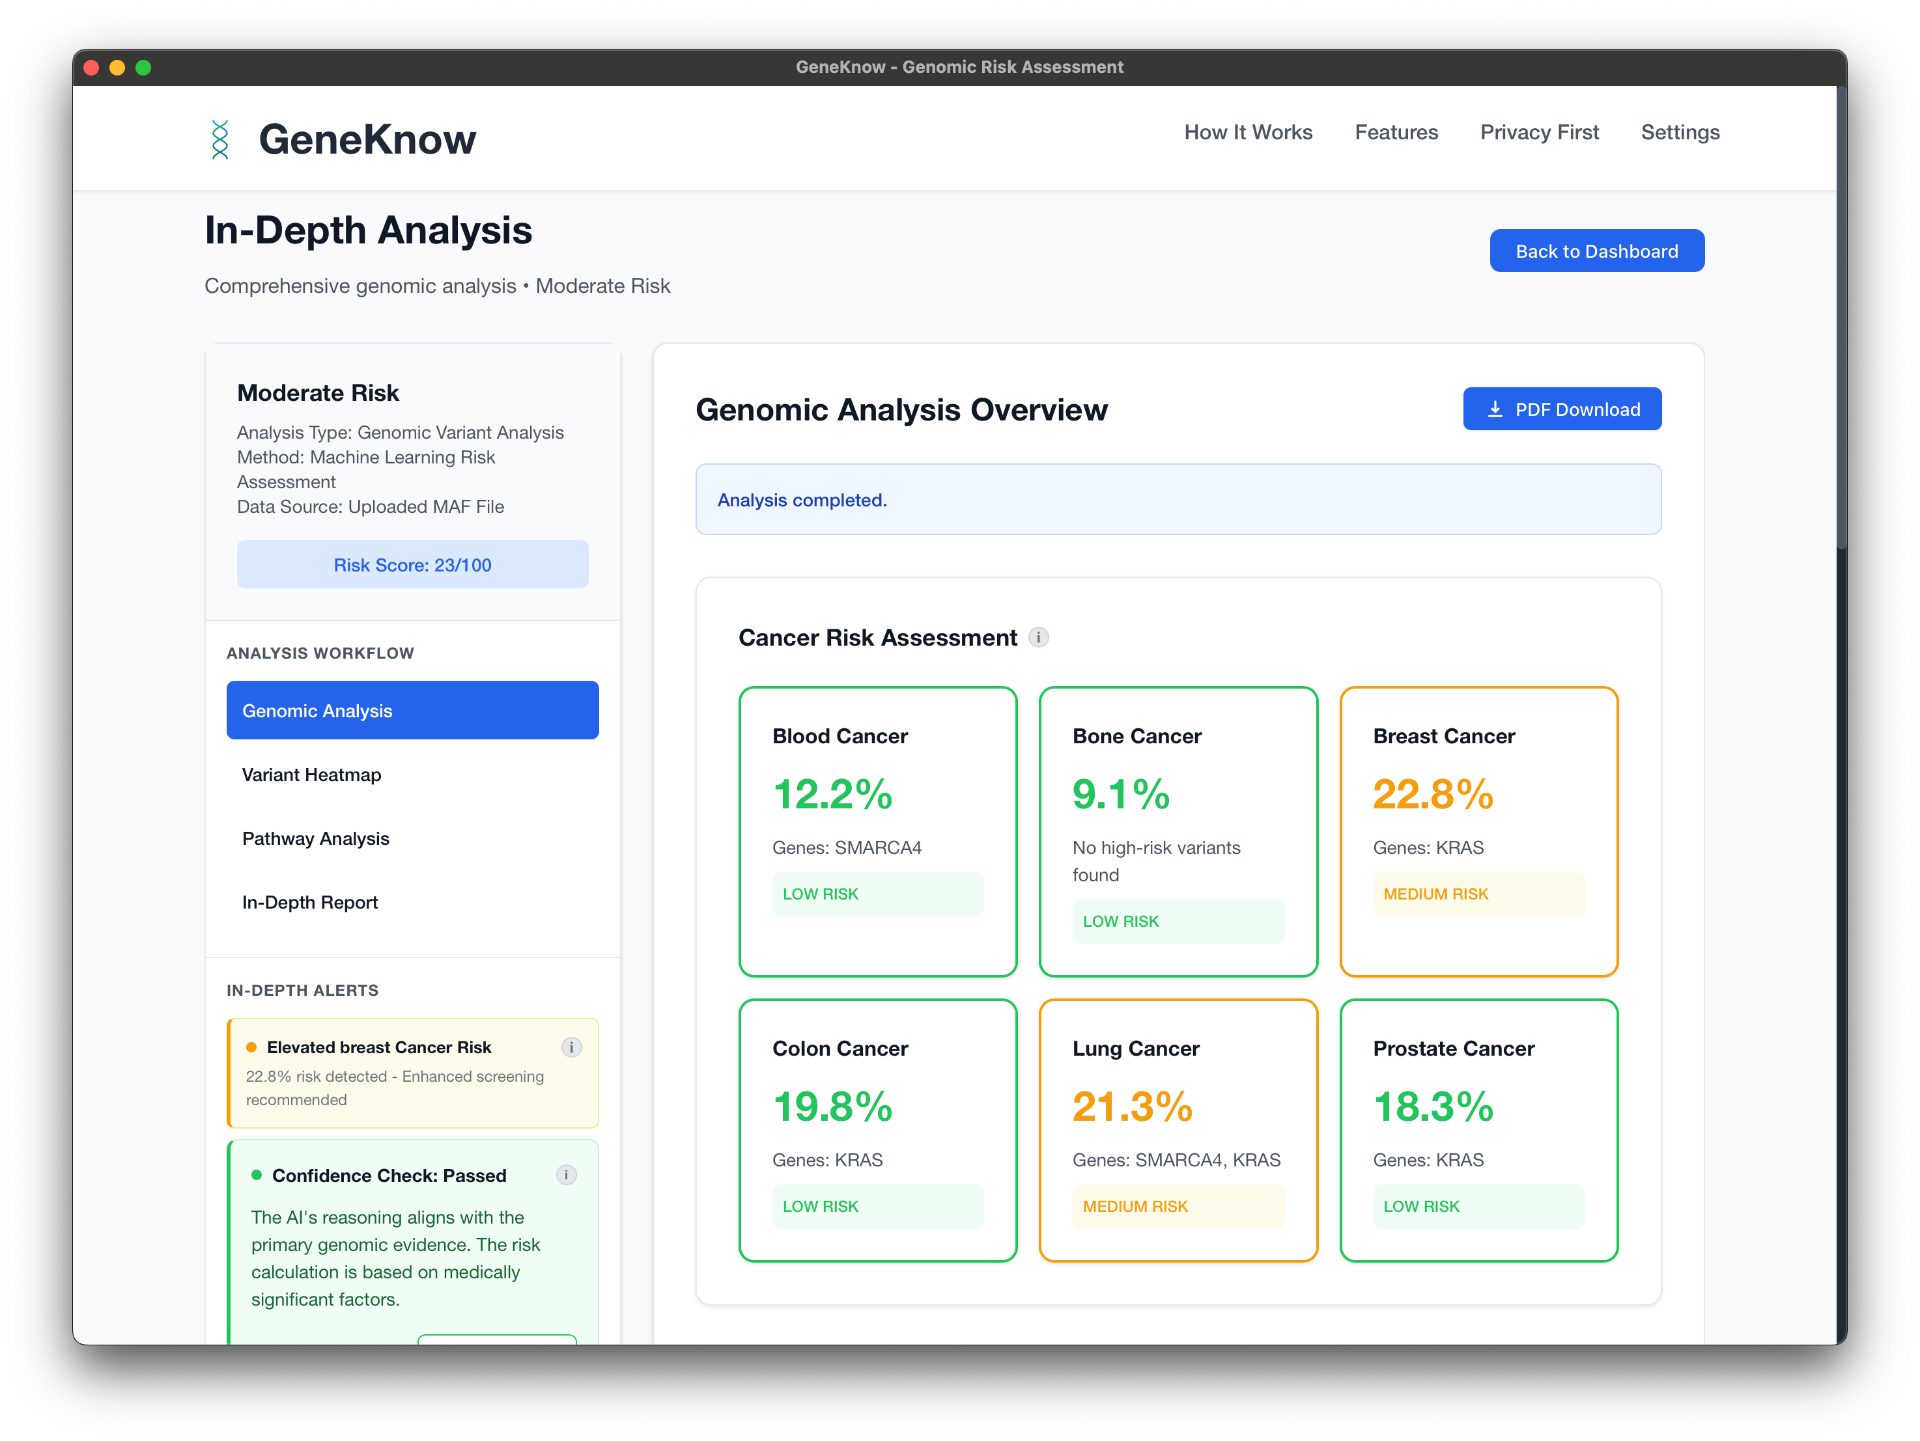Select the Bone Cancer risk card
Screen dimensions: 1920x1441
pyautogui.click(x=1178, y=832)
